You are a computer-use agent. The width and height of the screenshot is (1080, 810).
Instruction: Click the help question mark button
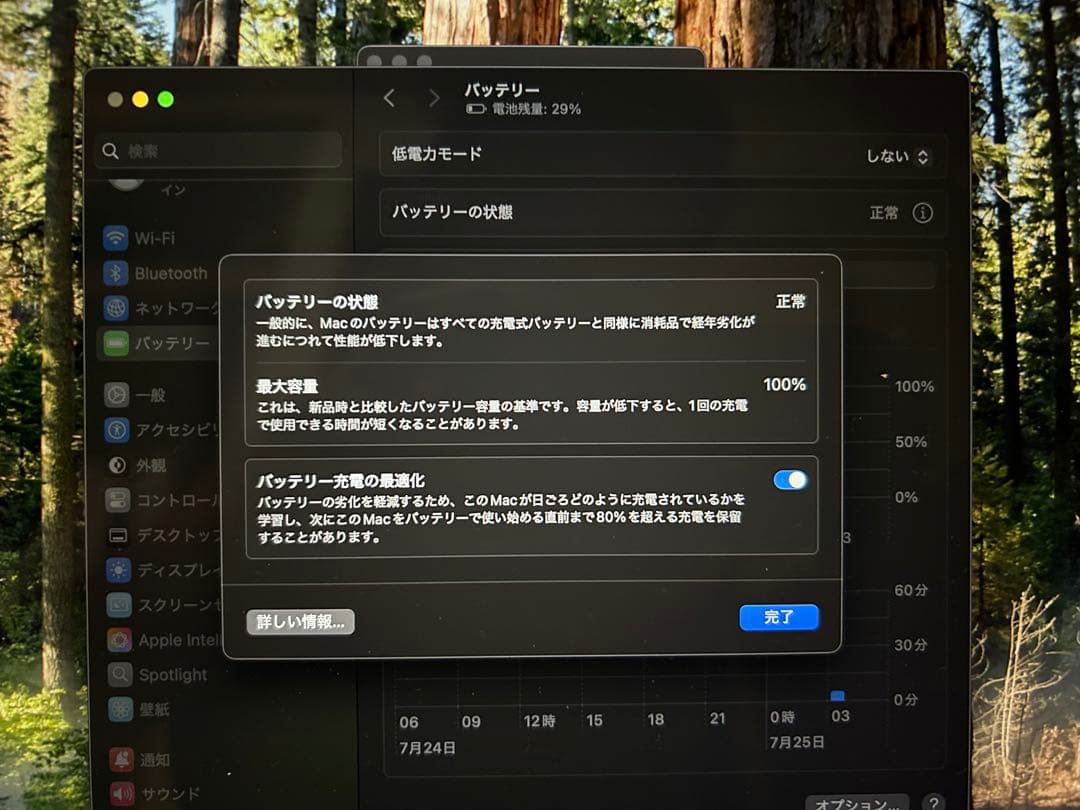pos(932,803)
